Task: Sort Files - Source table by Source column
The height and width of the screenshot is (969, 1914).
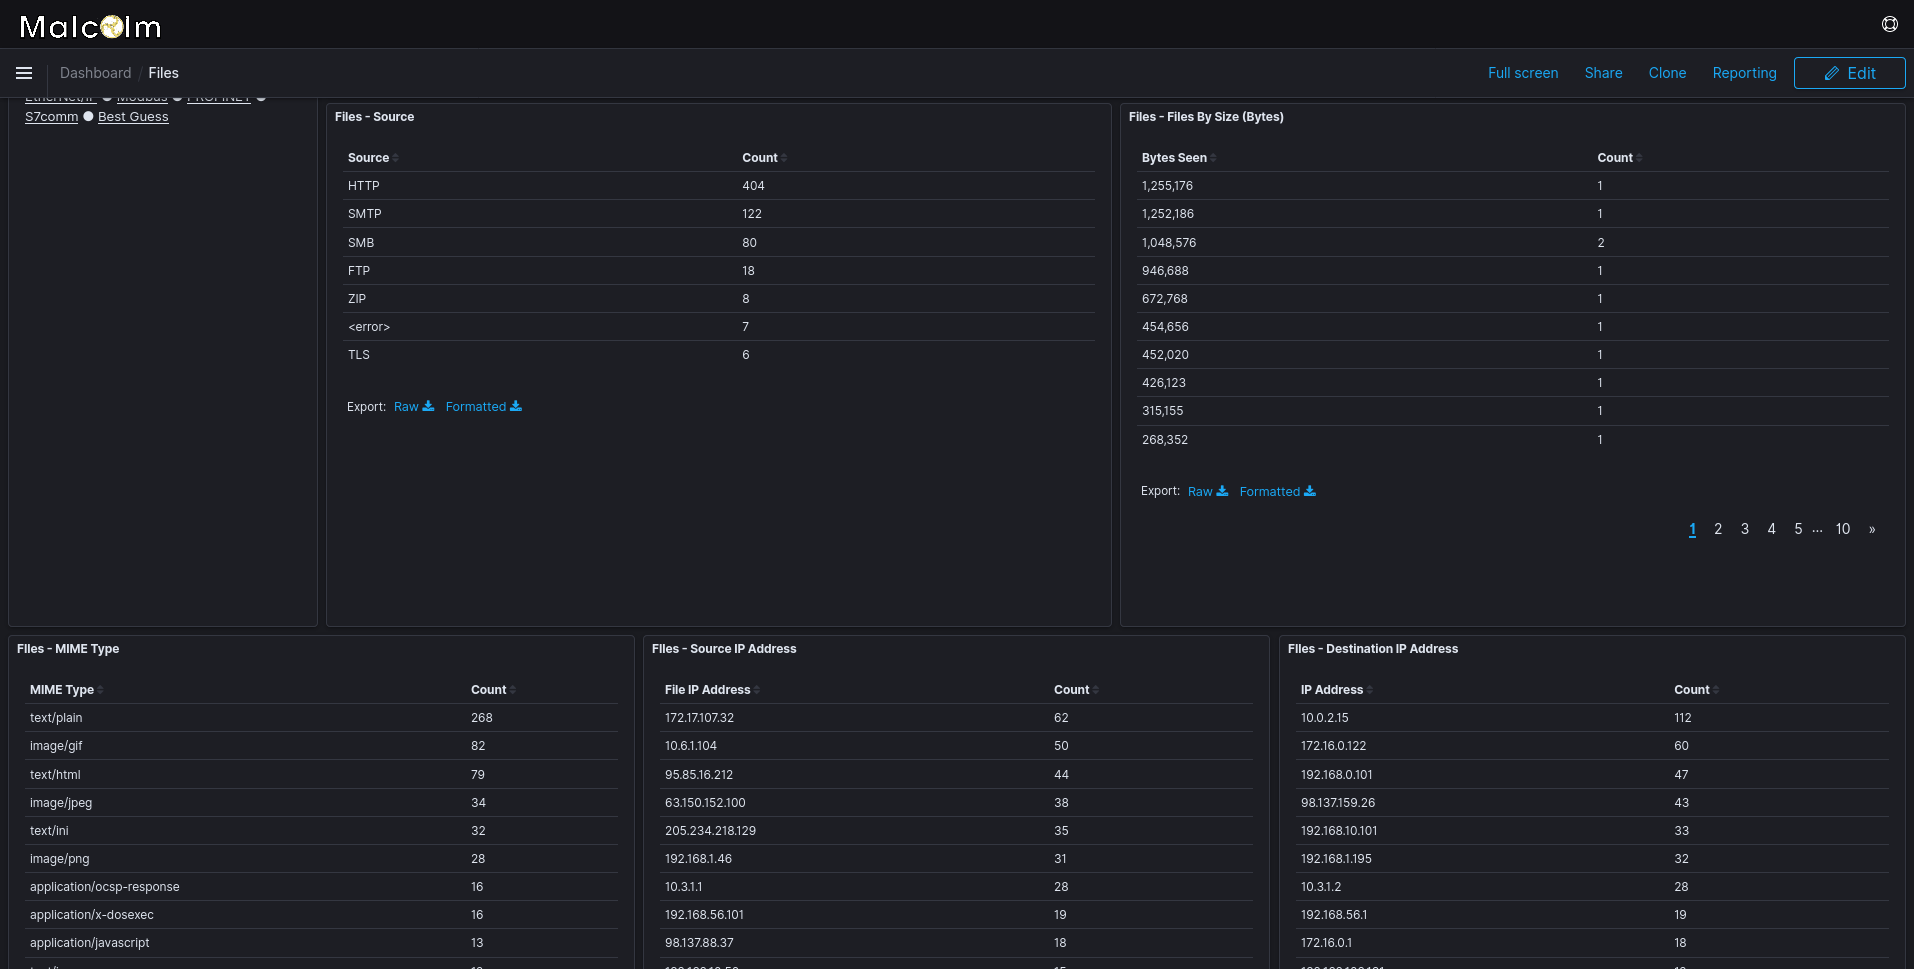Action: click(373, 158)
